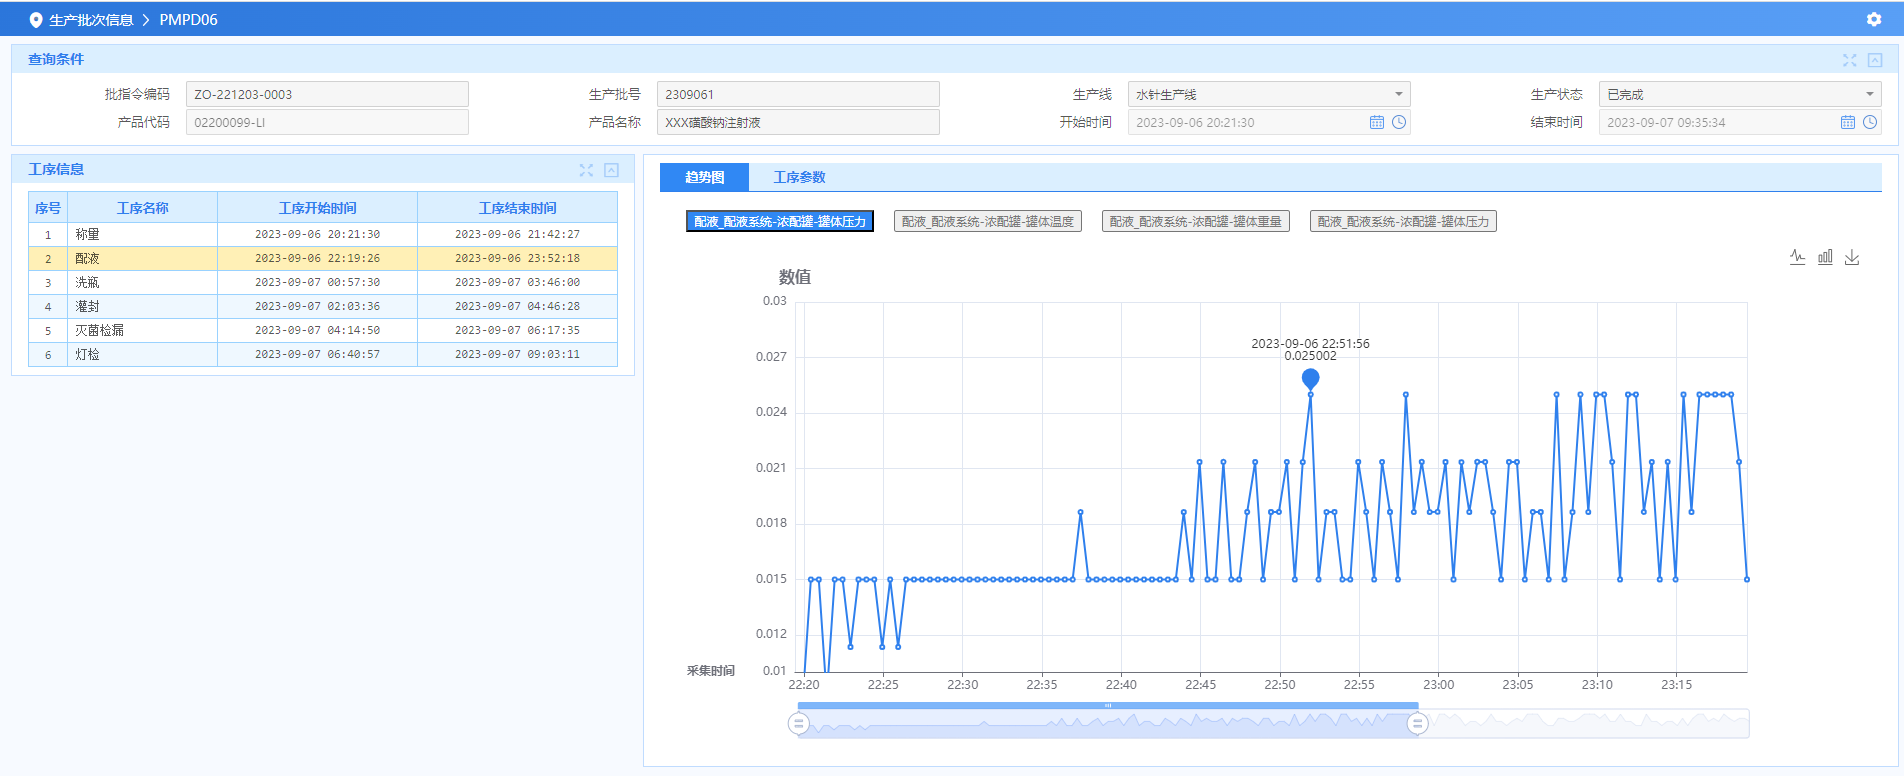Click start time cell 2023-09-07 04:14:50

tap(317, 330)
